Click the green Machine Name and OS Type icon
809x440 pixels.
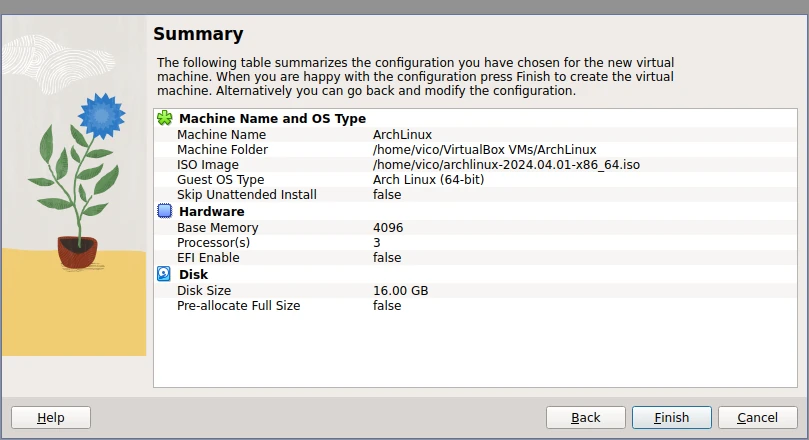point(165,119)
